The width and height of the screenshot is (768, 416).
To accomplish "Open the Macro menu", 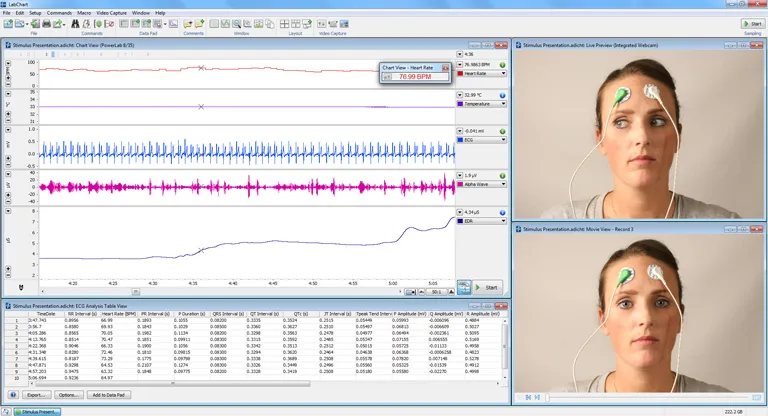I will (85, 13).
